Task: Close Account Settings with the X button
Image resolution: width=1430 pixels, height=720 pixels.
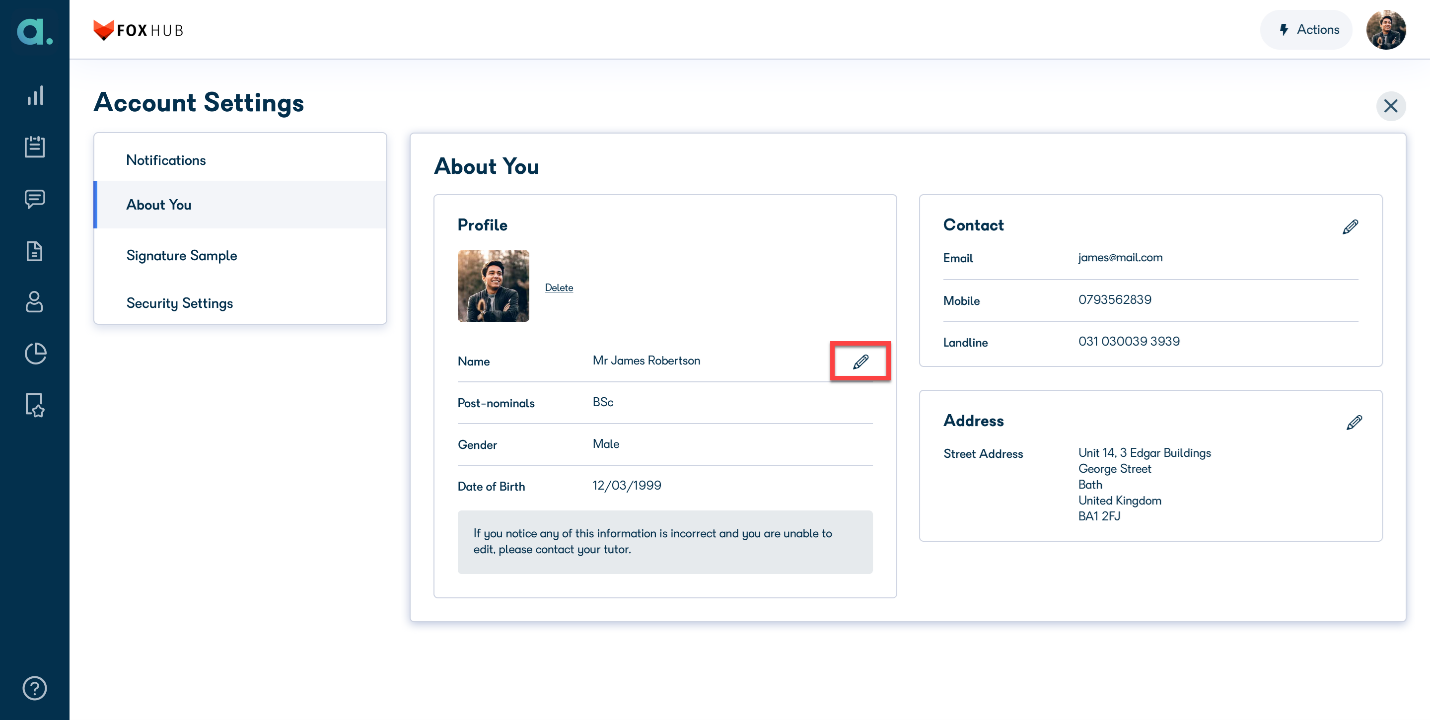Action: tap(1391, 106)
